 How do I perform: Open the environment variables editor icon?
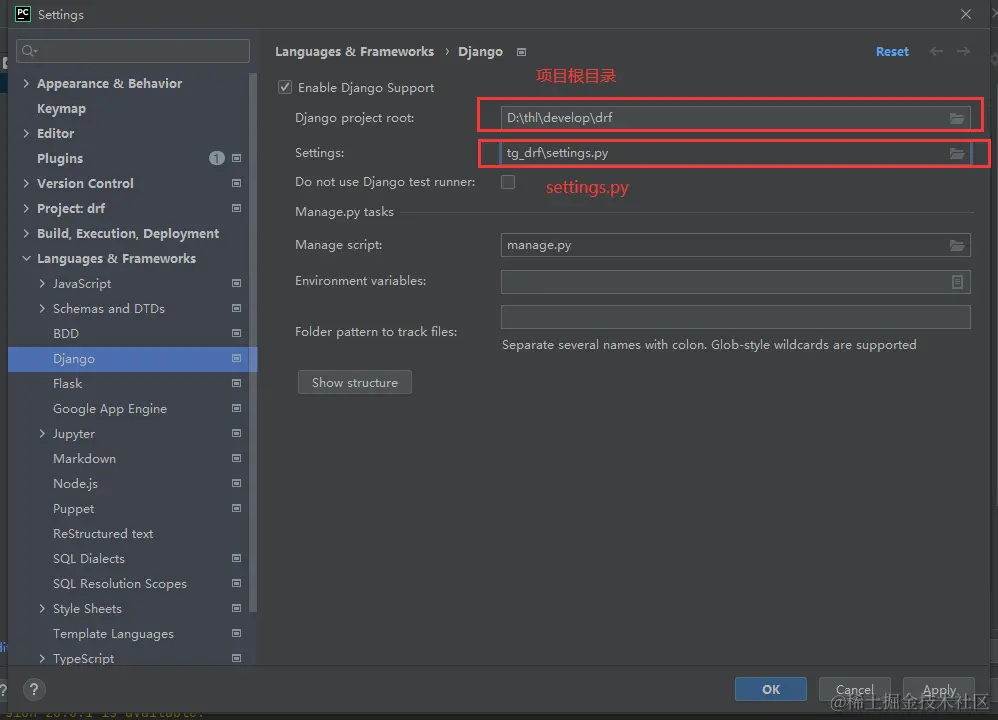(957, 282)
